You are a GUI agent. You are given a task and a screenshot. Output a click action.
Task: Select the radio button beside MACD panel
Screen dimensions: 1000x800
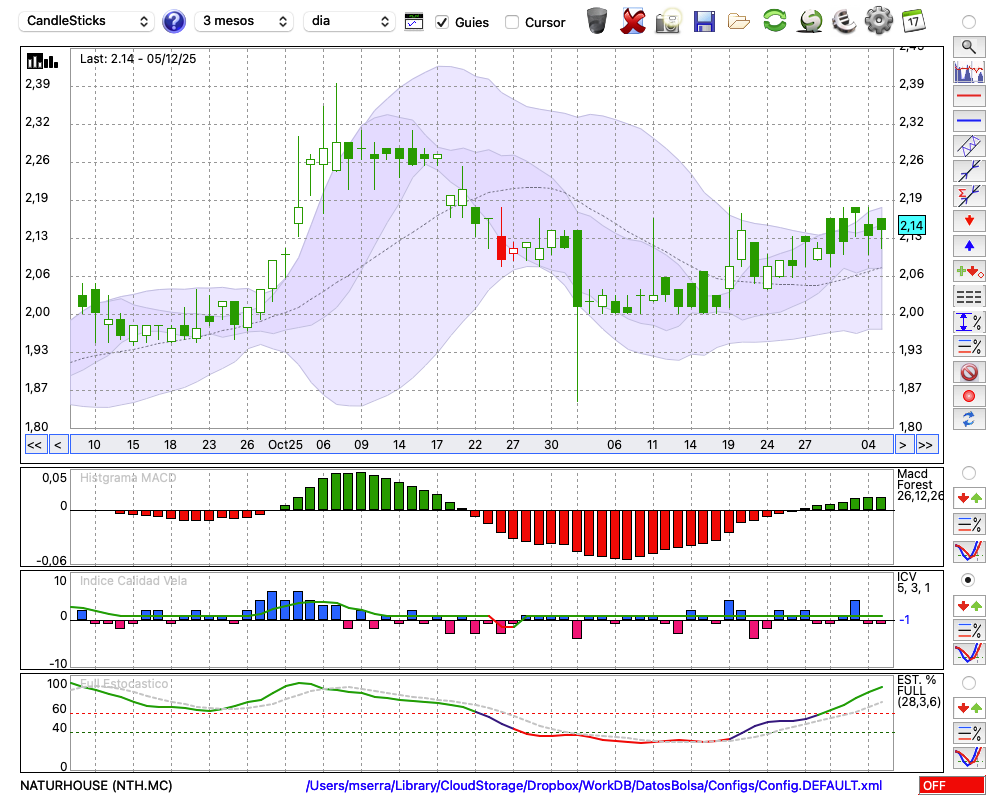click(968, 472)
